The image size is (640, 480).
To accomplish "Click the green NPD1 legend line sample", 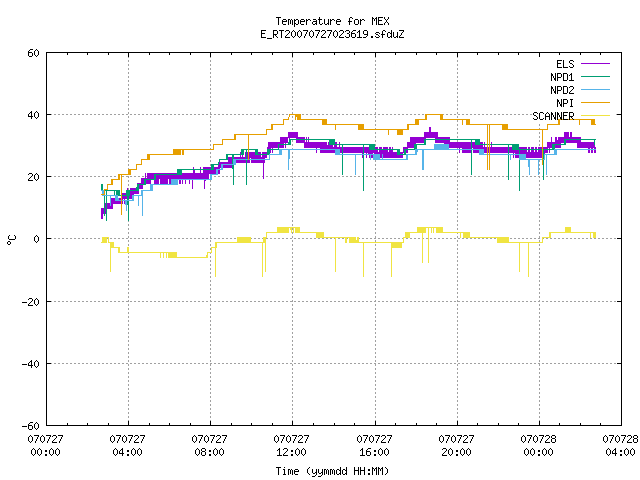I will (x=595, y=76).
